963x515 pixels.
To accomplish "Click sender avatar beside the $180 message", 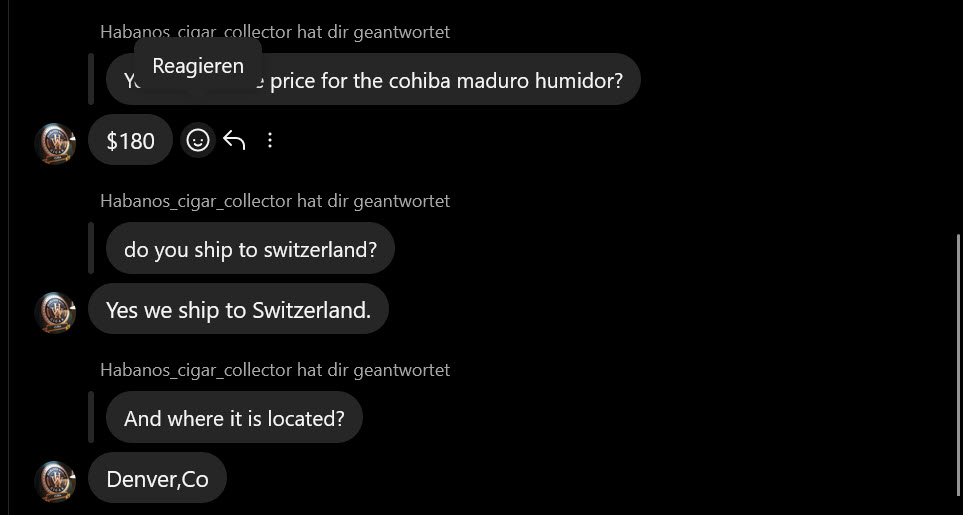I will [x=55, y=144].
